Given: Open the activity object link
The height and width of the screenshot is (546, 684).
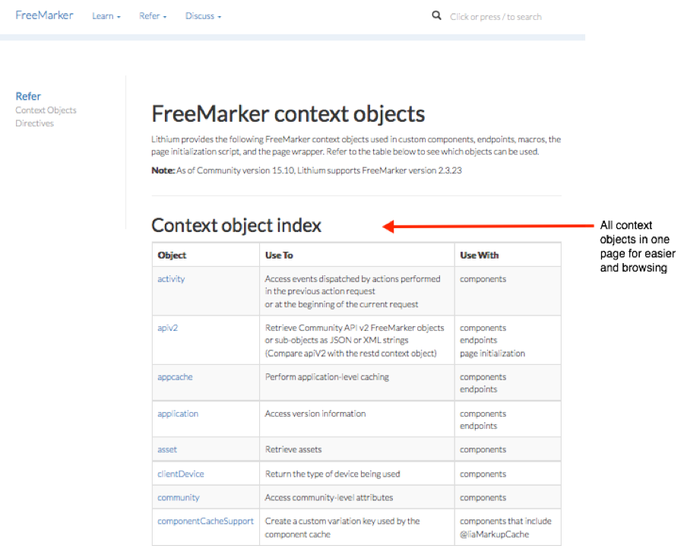Looking at the screenshot, I should tap(171, 279).
